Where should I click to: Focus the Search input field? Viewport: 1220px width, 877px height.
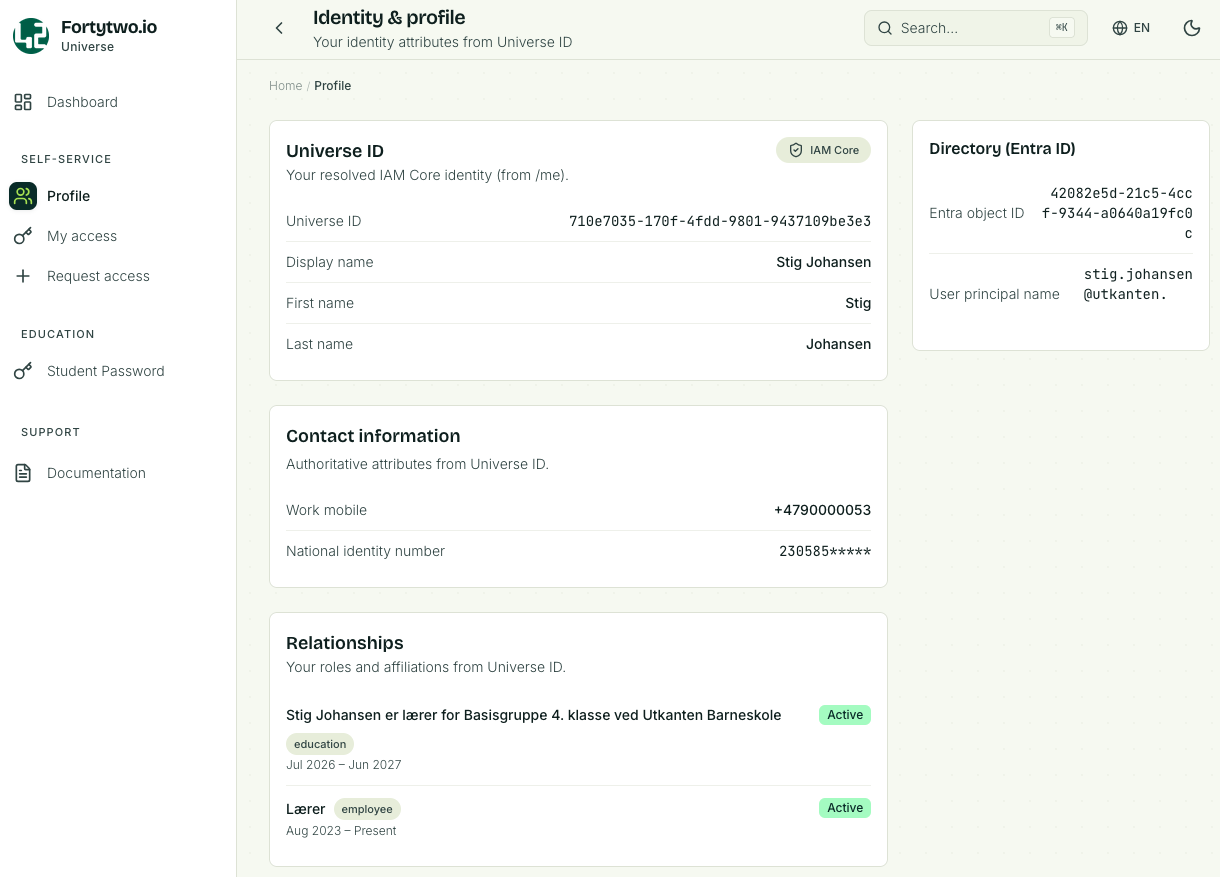point(975,28)
